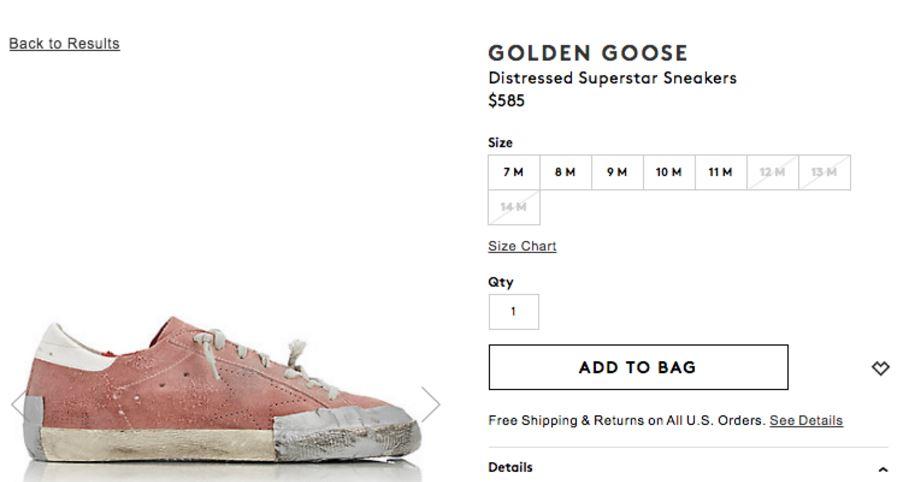This screenshot has height=482, width=912.
Task: Click the Qty quantity field
Action: pyautogui.click(x=514, y=312)
